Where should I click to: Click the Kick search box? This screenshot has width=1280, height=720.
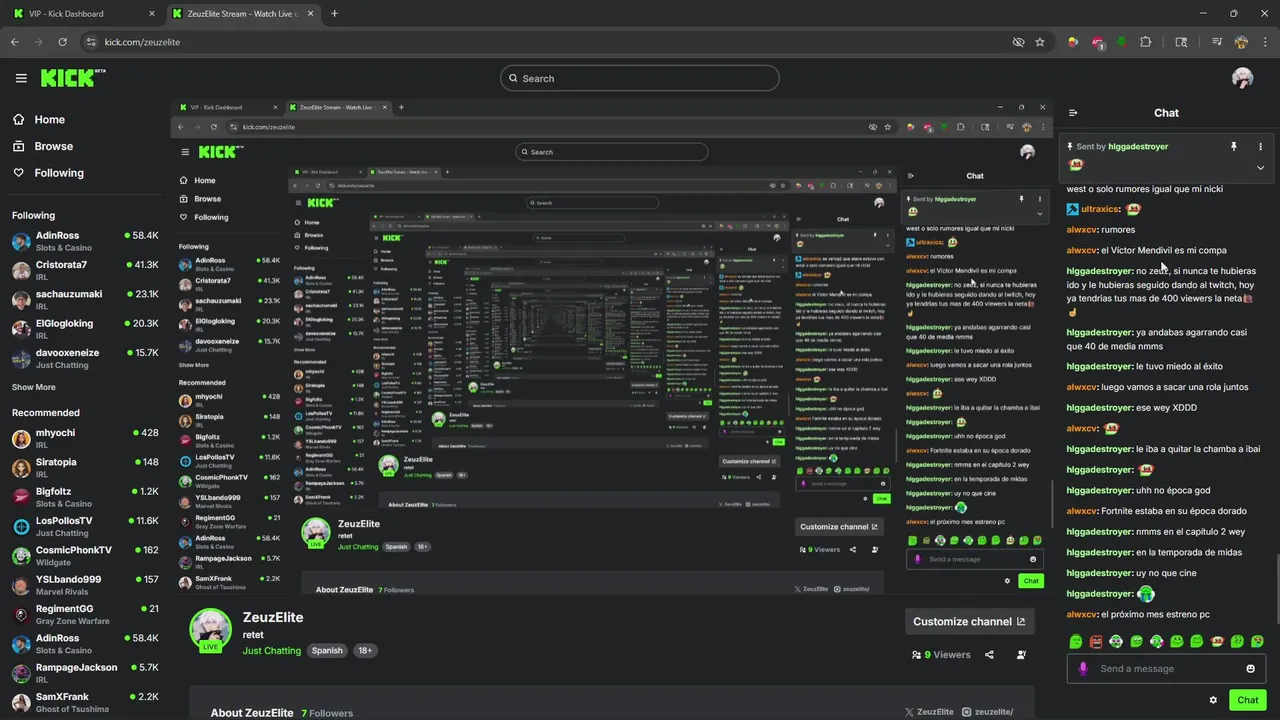(640, 78)
